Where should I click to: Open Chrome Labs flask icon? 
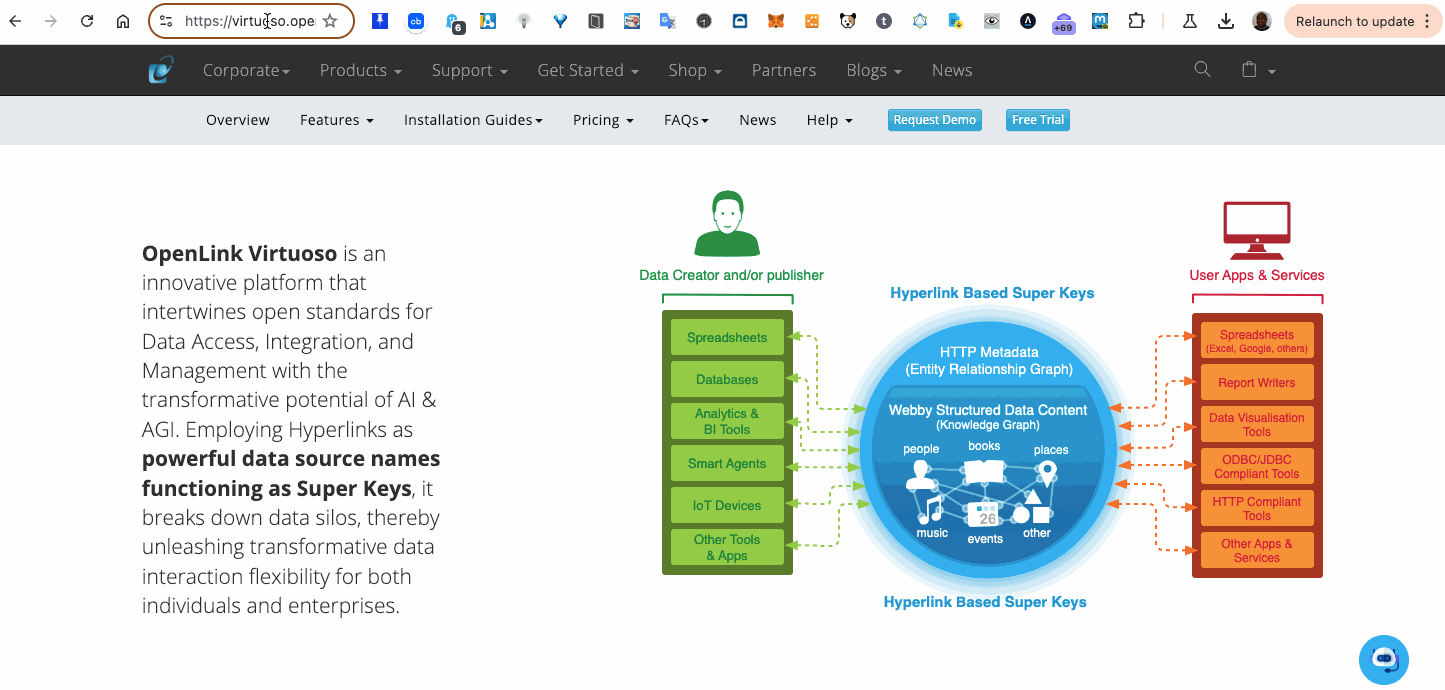point(1190,21)
